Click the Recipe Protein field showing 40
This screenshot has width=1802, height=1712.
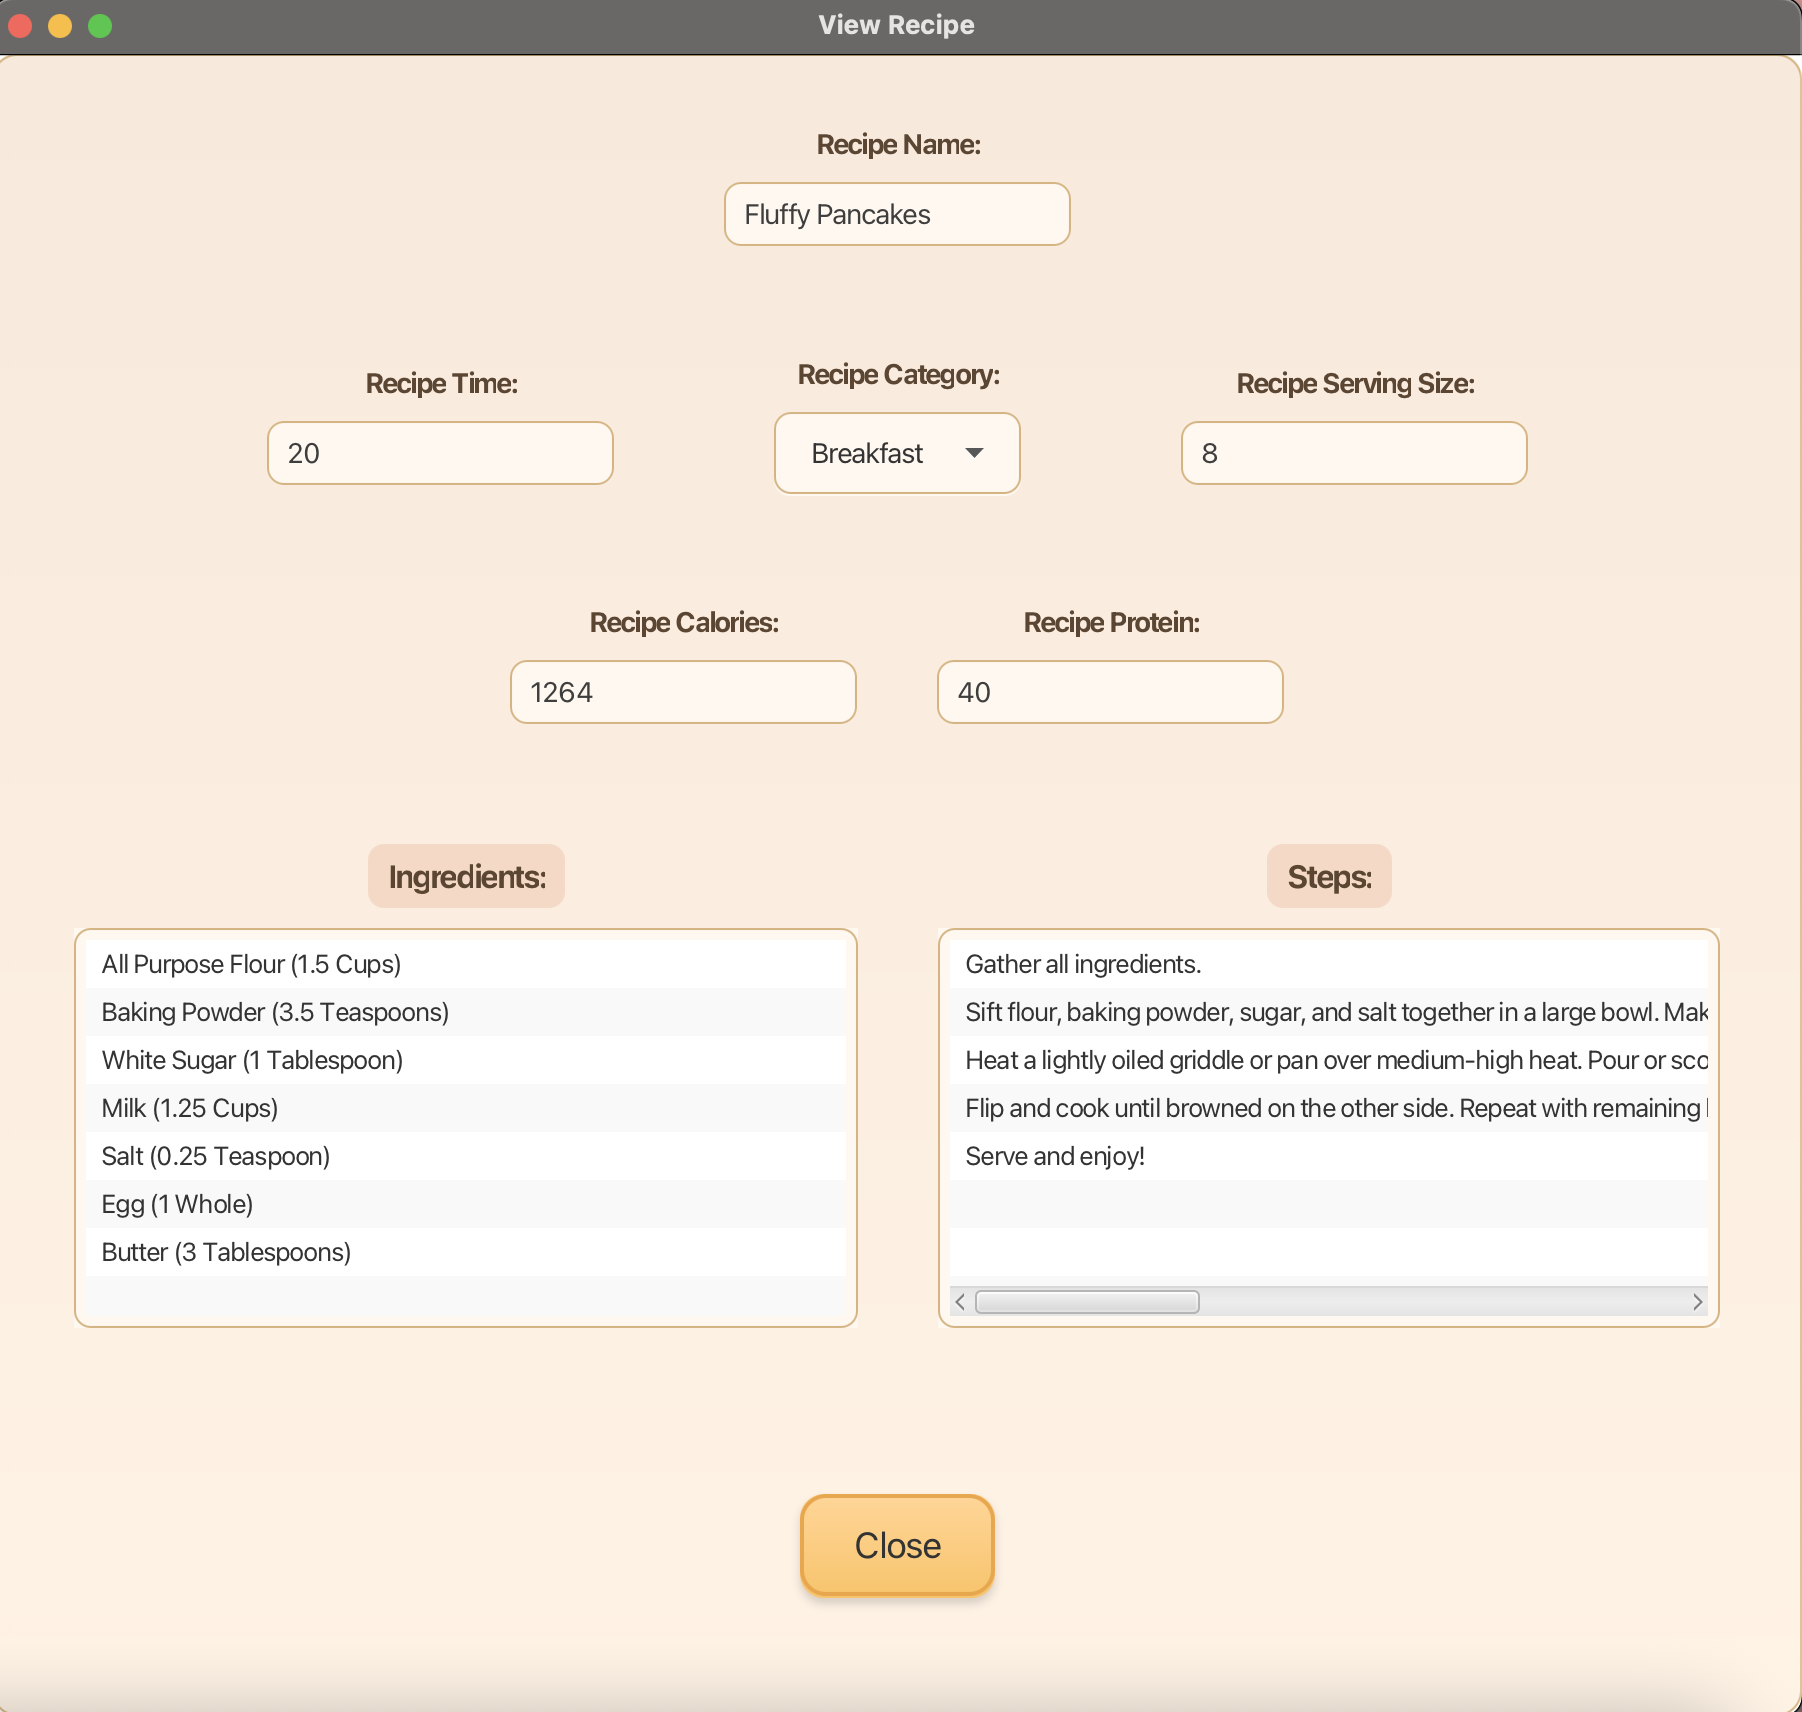(1109, 691)
